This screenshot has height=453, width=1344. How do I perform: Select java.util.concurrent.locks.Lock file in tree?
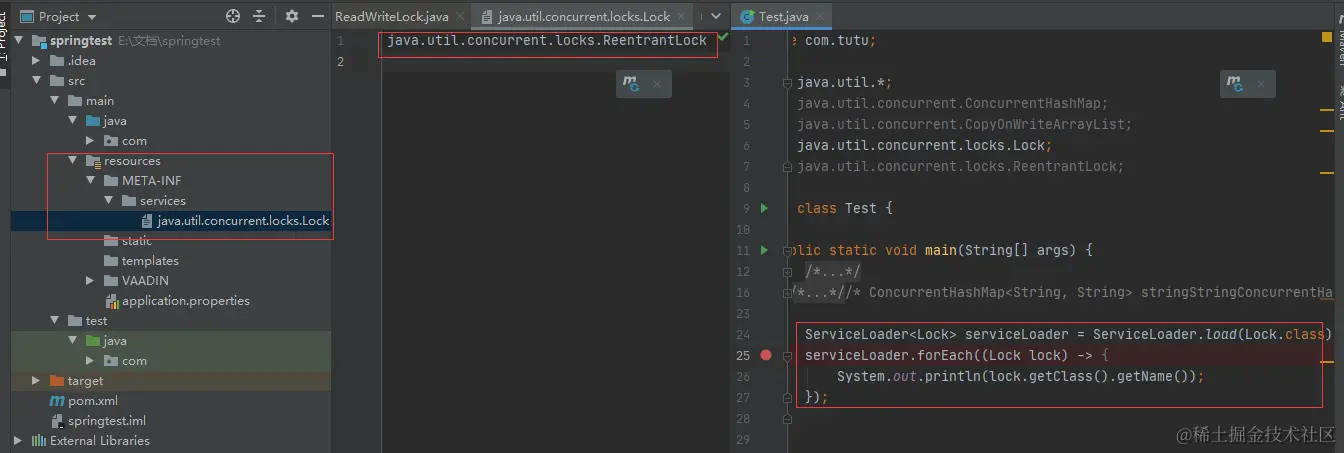pos(243,221)
